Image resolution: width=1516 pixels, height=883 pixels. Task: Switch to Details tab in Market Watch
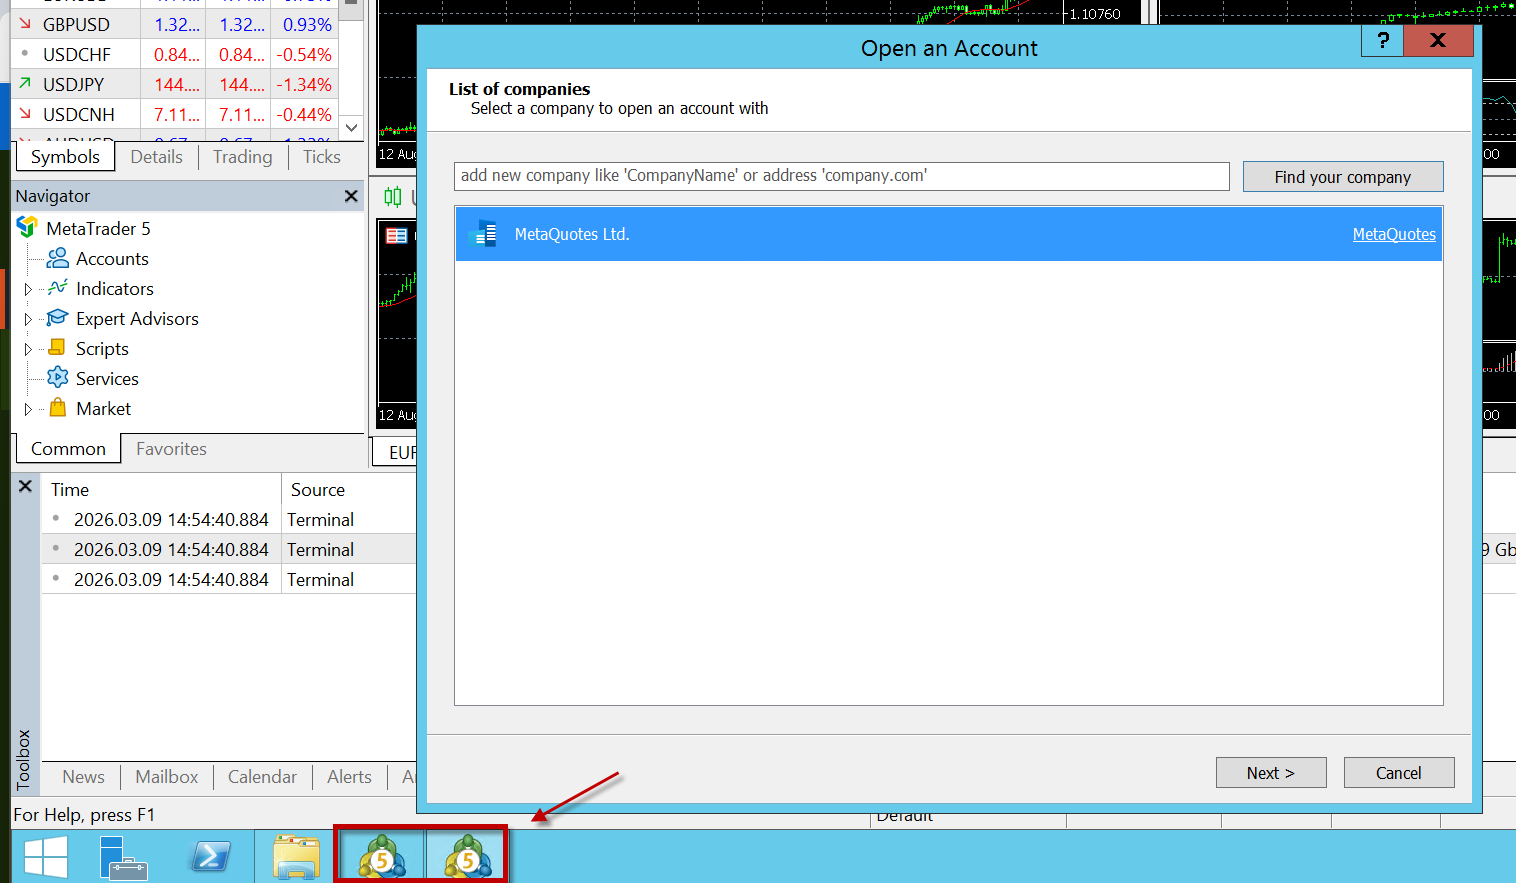pos(156,157)
